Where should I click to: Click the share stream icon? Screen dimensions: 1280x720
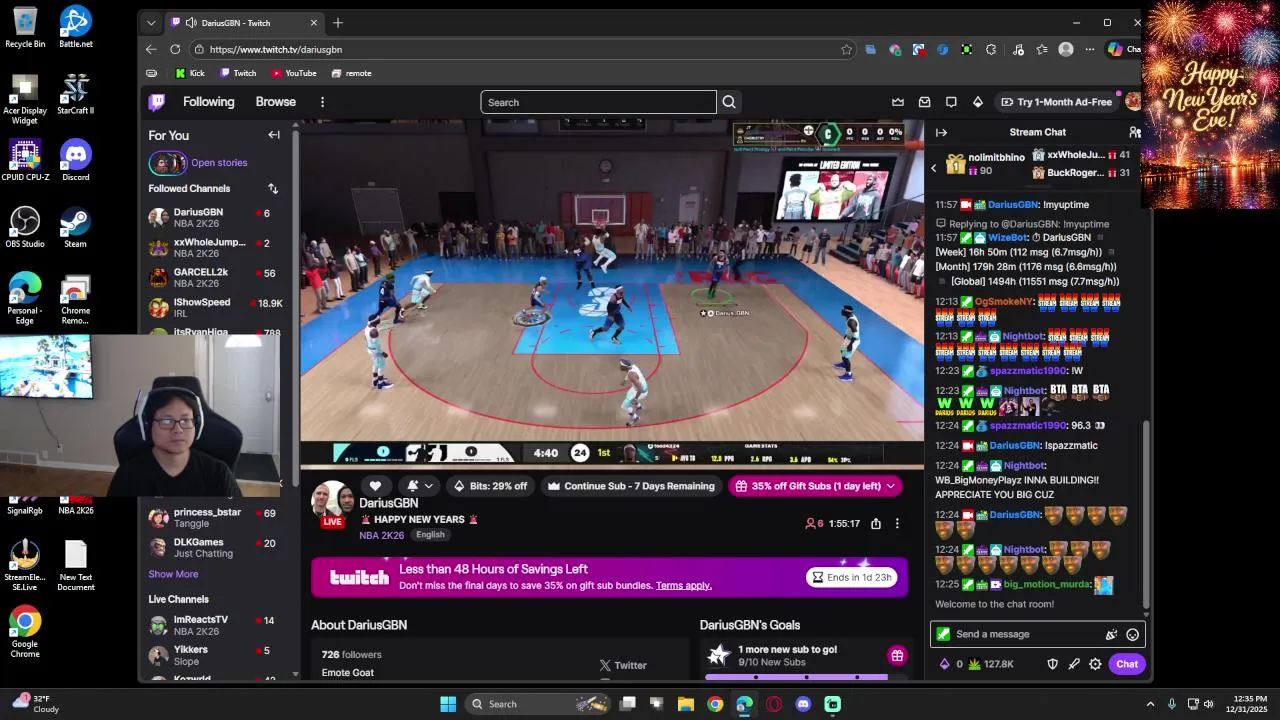(x=876, y=524)
